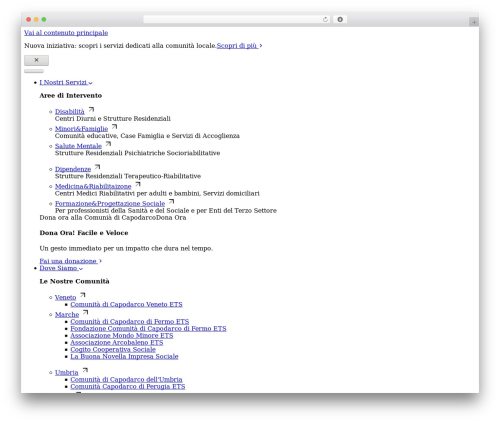Open the Salute Mentale link

coord(78,146)
